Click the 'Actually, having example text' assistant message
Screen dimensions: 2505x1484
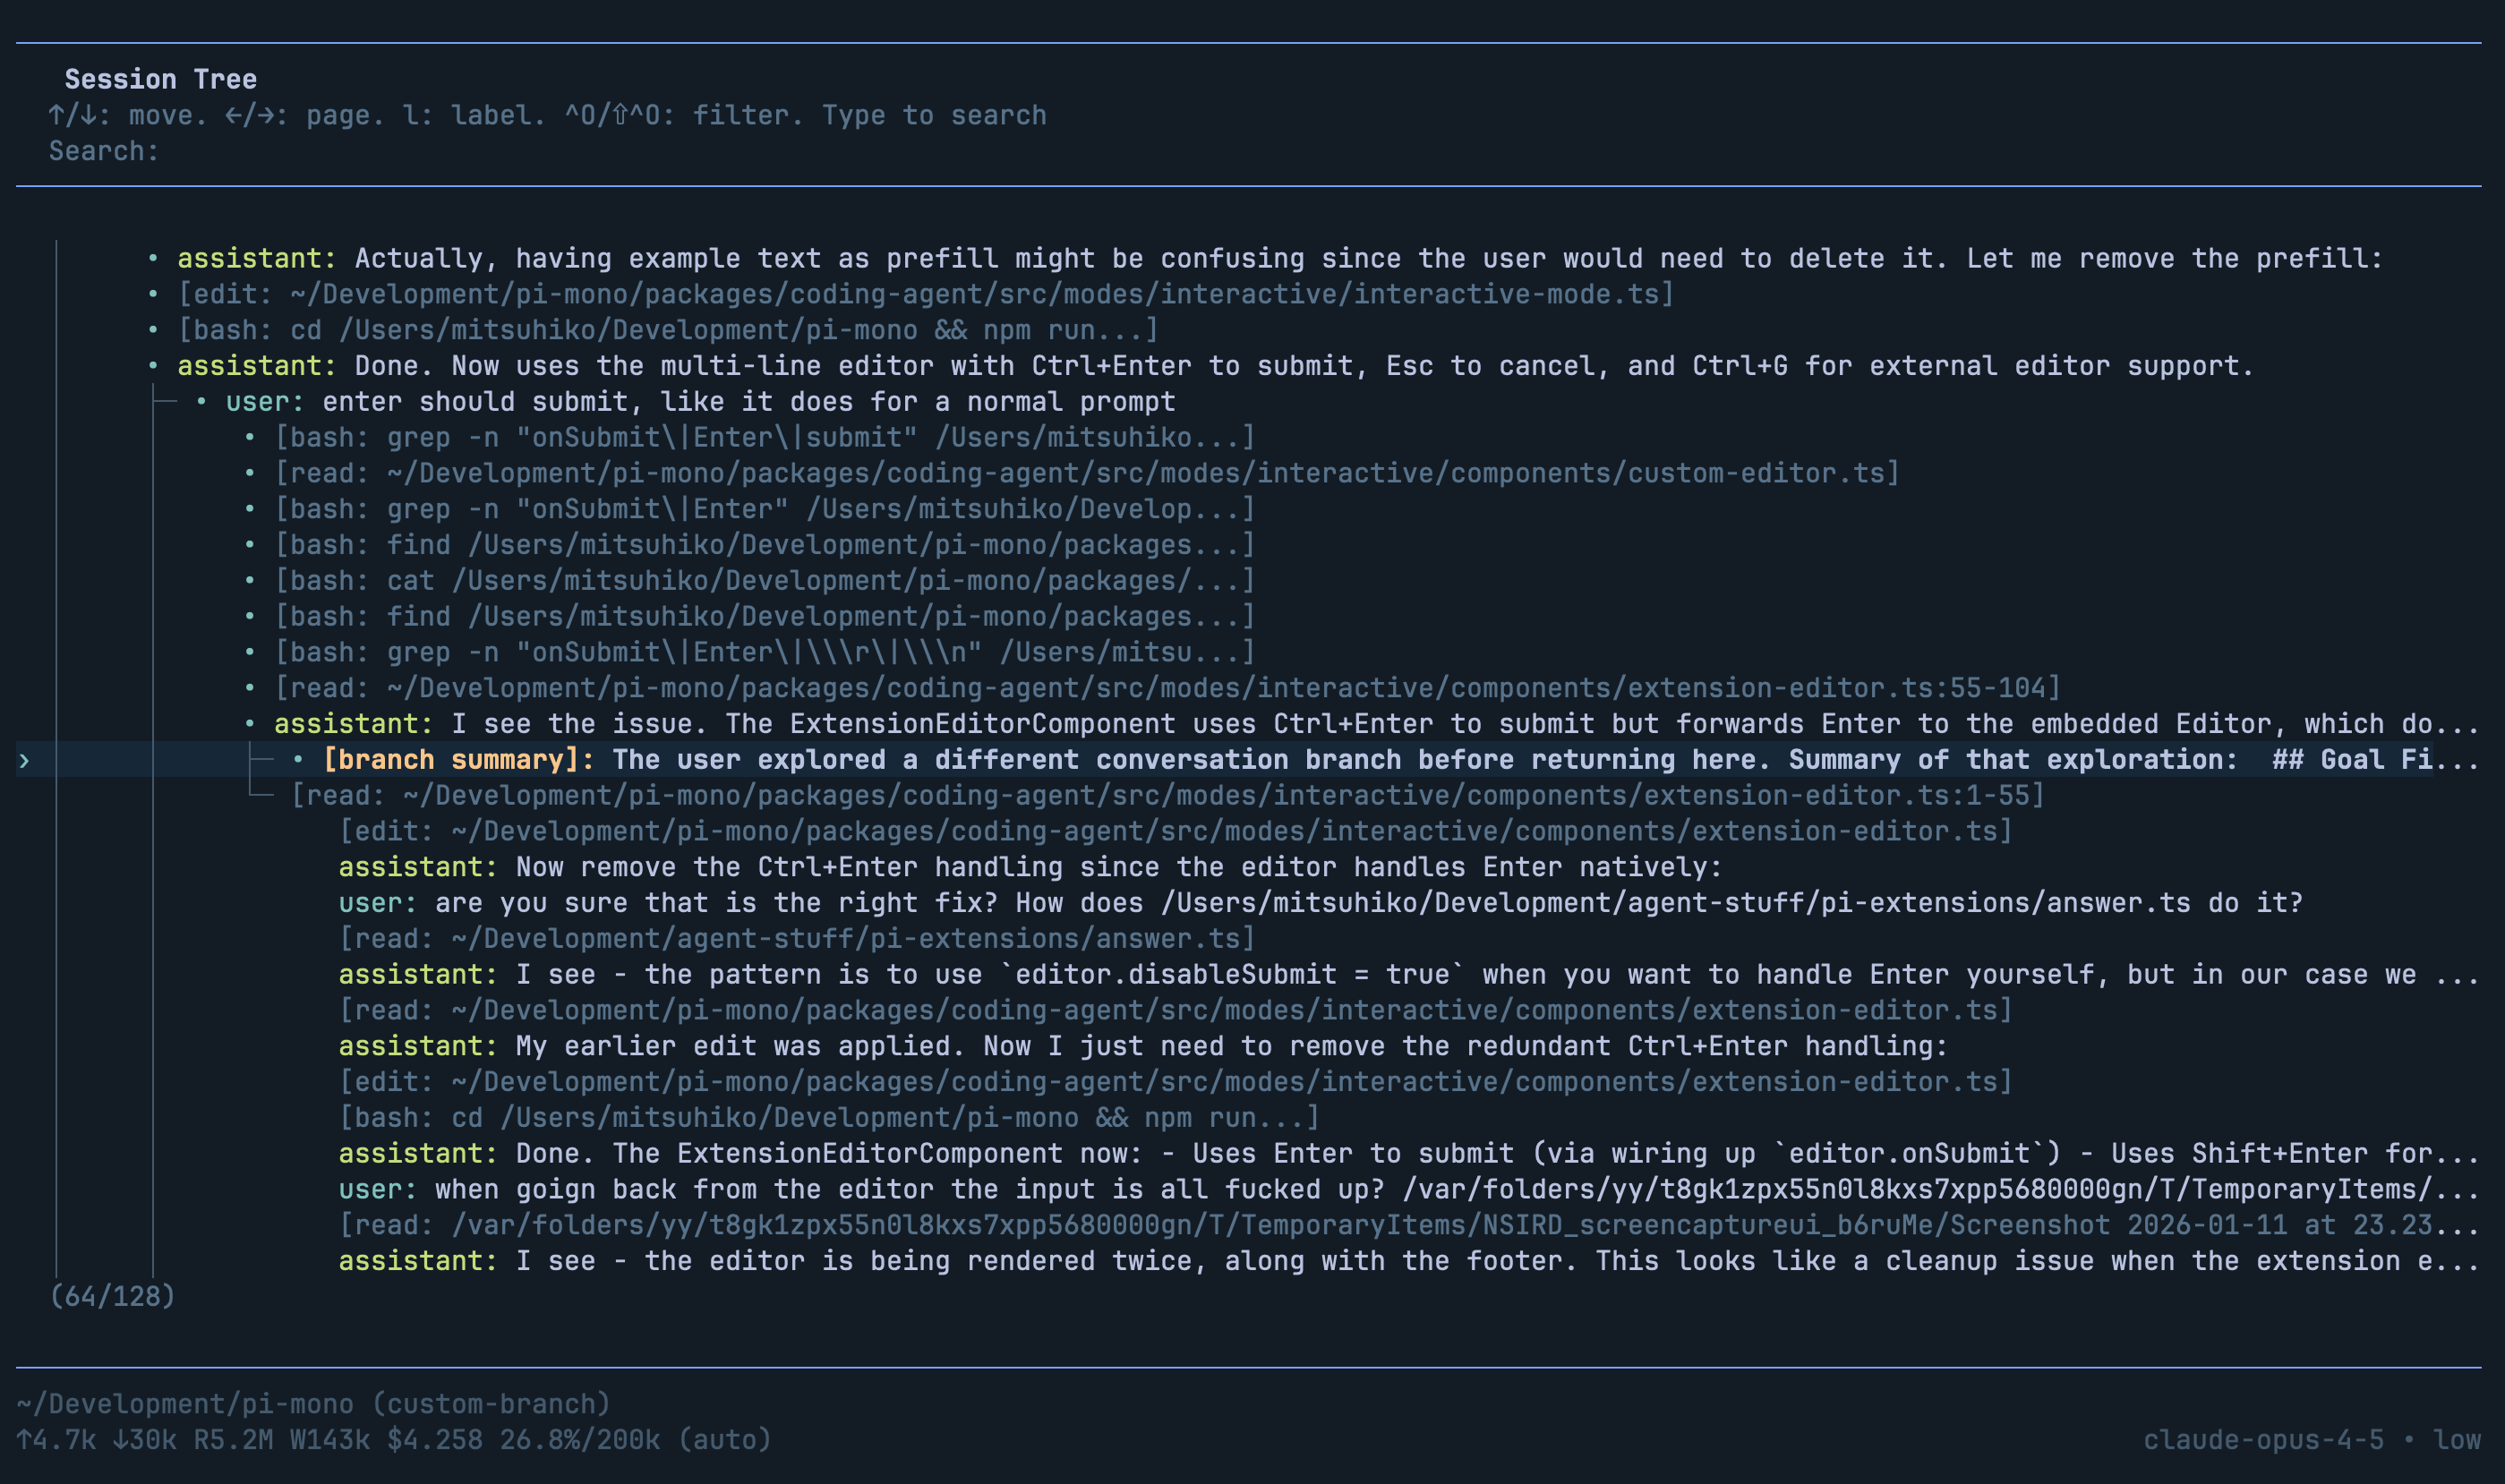(1280, 258)
